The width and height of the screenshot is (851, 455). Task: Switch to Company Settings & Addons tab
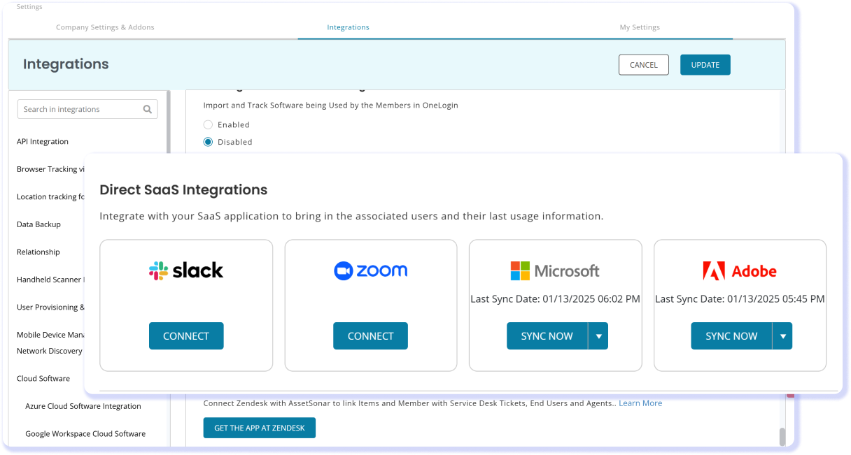click(x=105, y=27)
